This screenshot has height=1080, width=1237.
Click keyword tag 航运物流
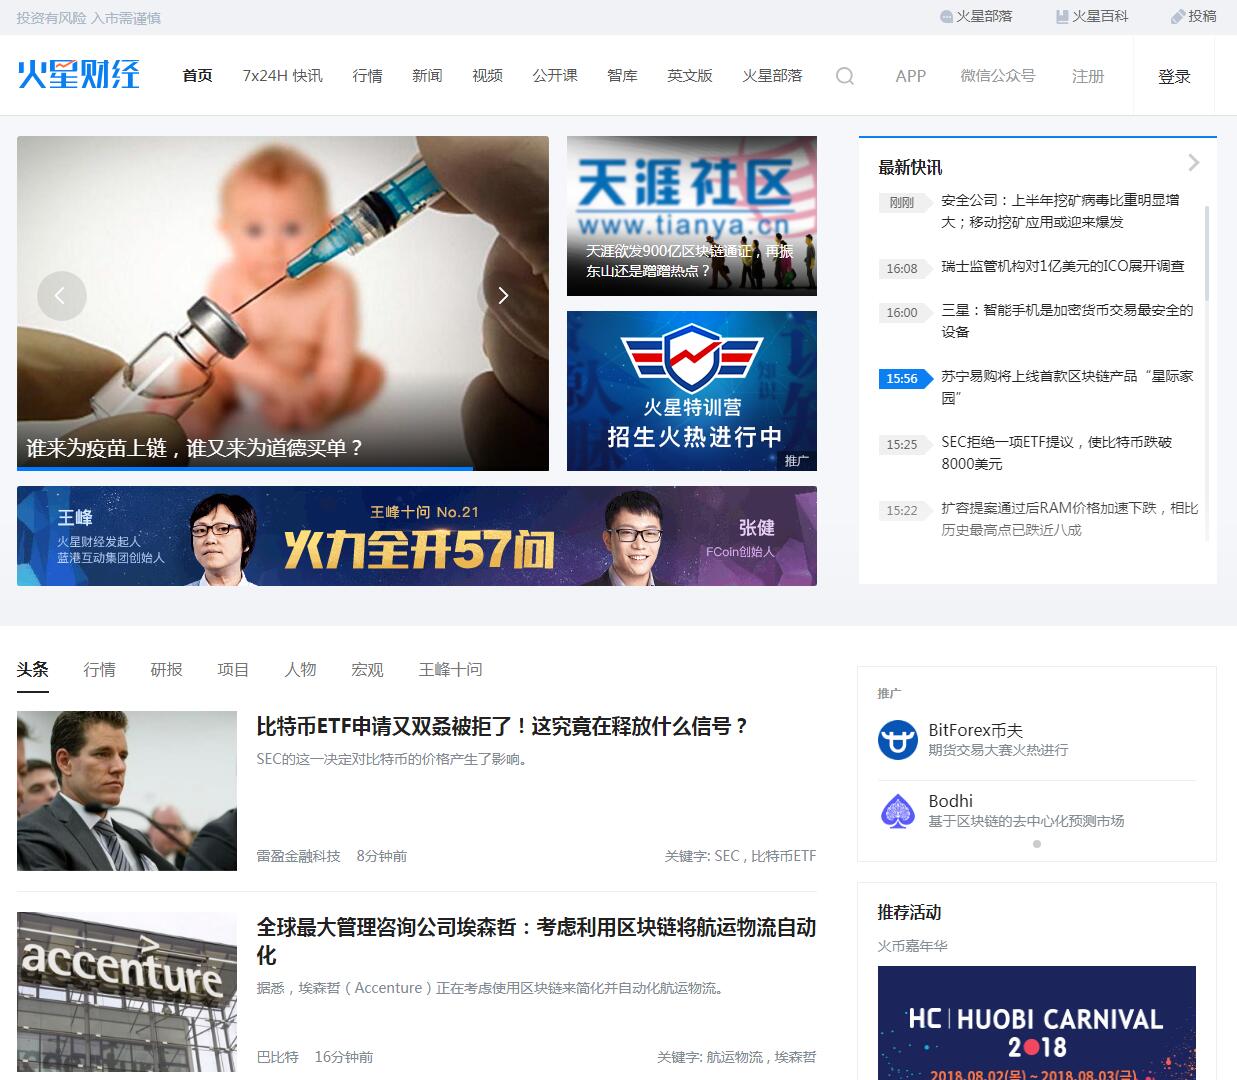pos(734,1057)
